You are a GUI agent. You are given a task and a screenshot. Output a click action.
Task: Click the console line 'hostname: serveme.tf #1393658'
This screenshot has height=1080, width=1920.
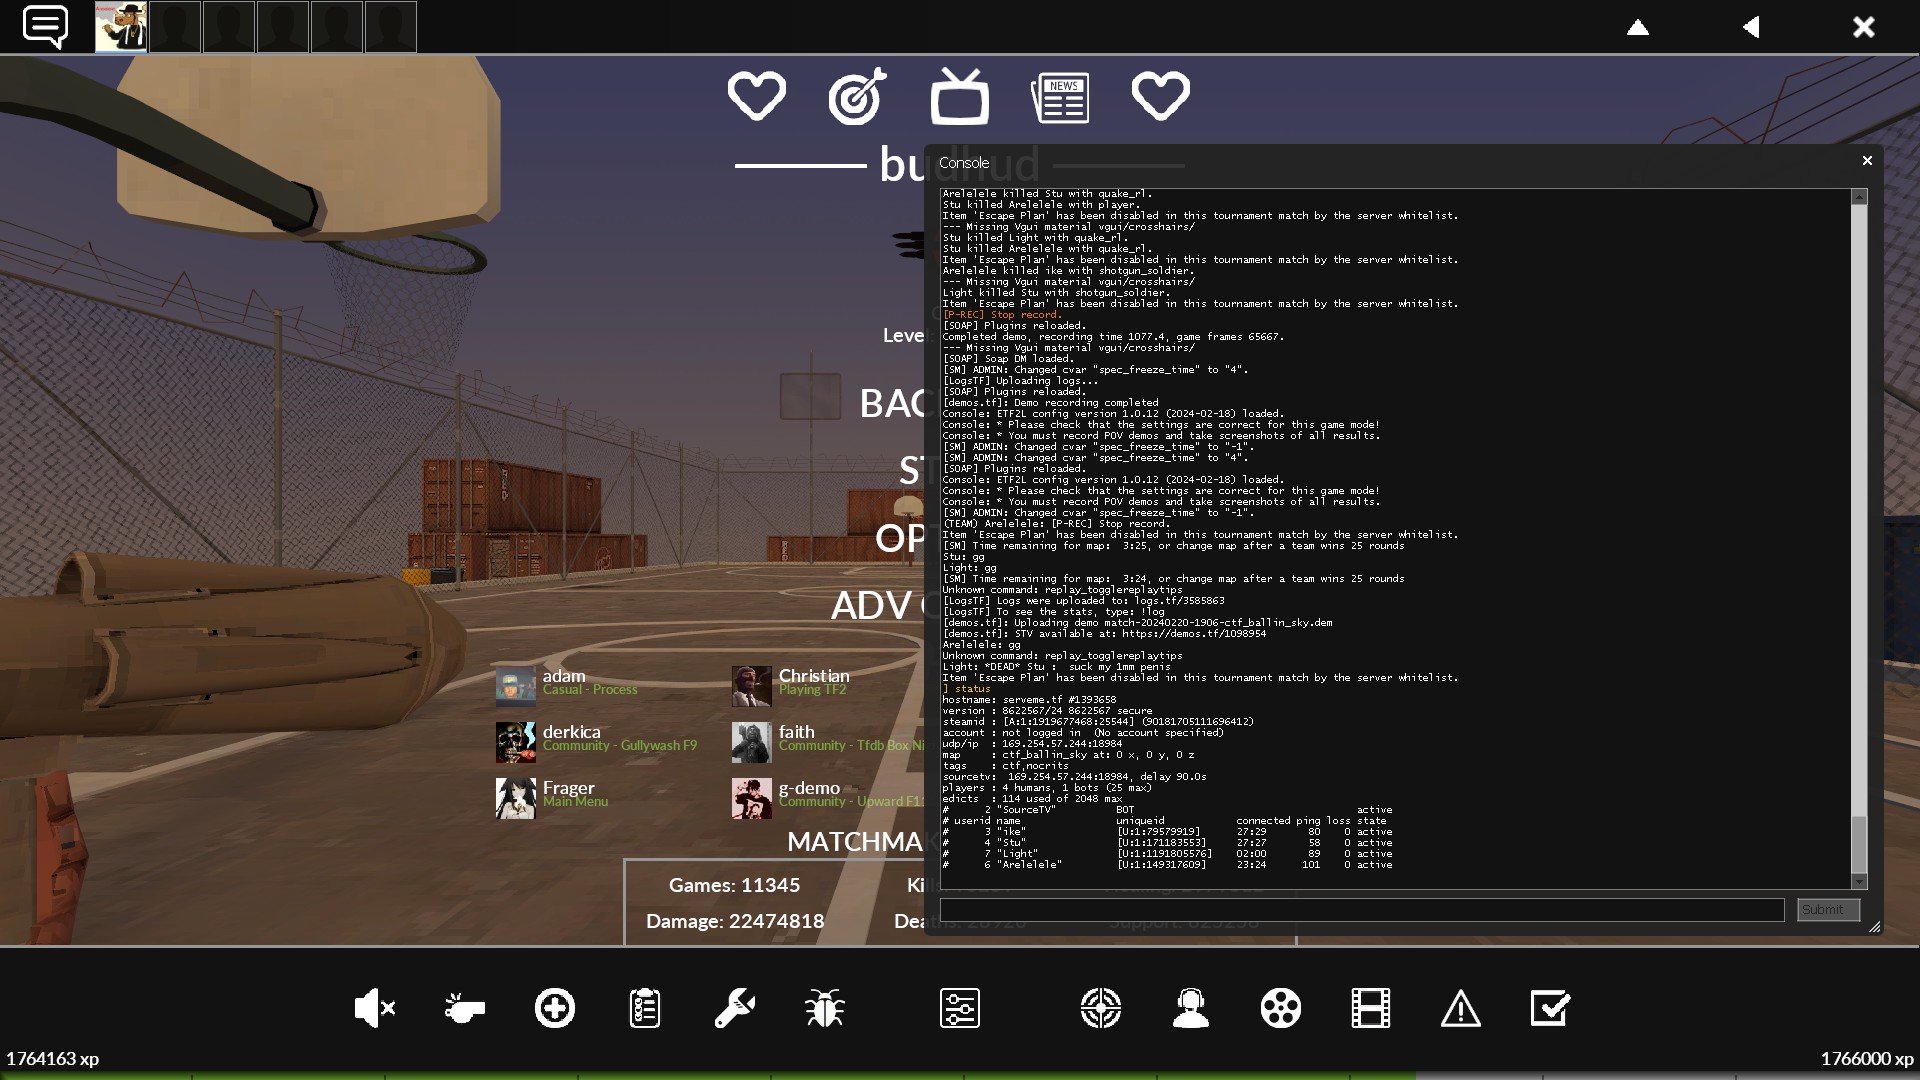(x=1029, y=700)
